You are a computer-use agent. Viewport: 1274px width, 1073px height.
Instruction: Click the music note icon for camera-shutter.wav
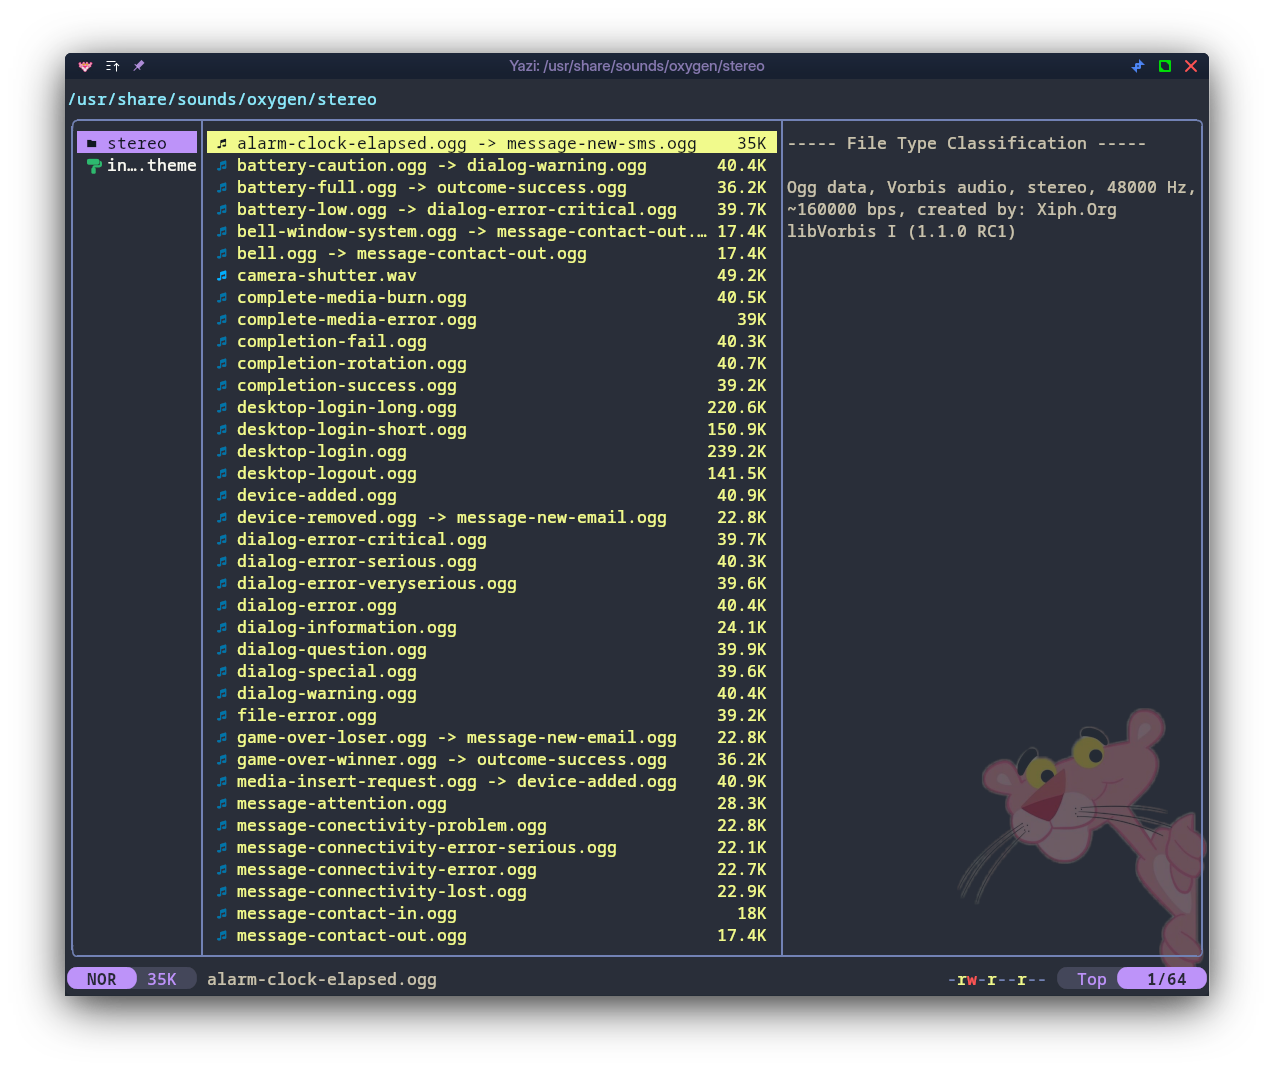(x=222, y=276)
